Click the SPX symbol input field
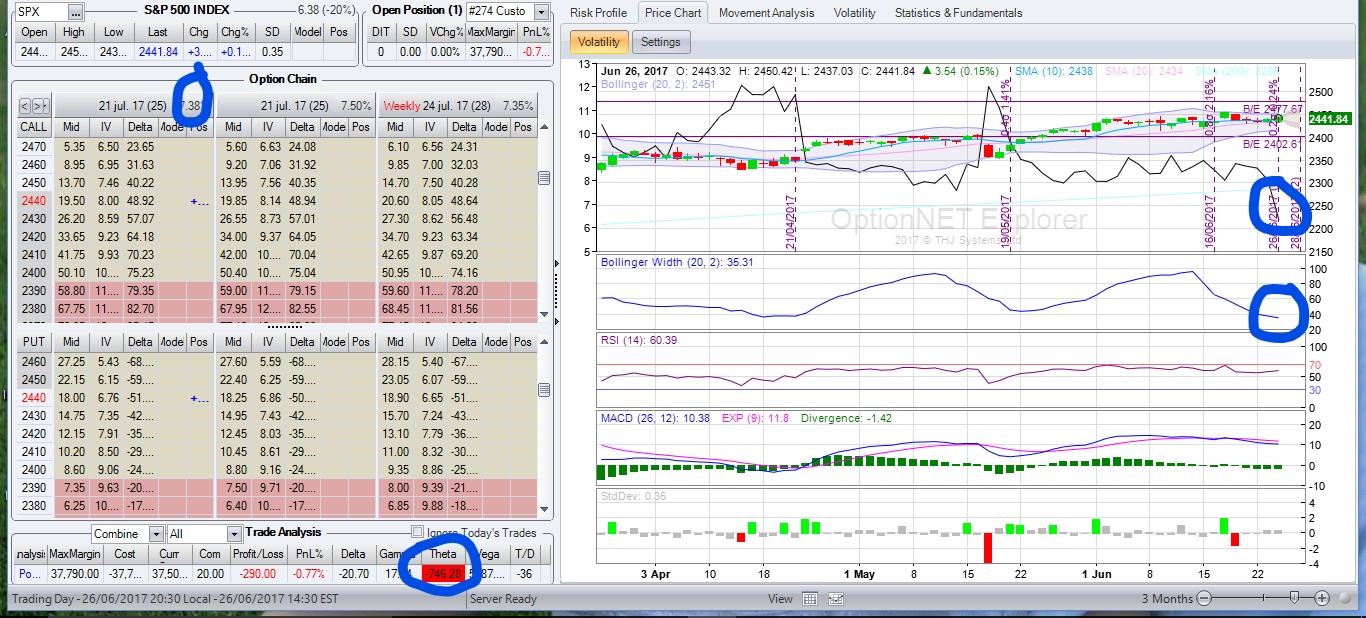Viewport: 1366px width, 618px height. [x=39, y=12]
